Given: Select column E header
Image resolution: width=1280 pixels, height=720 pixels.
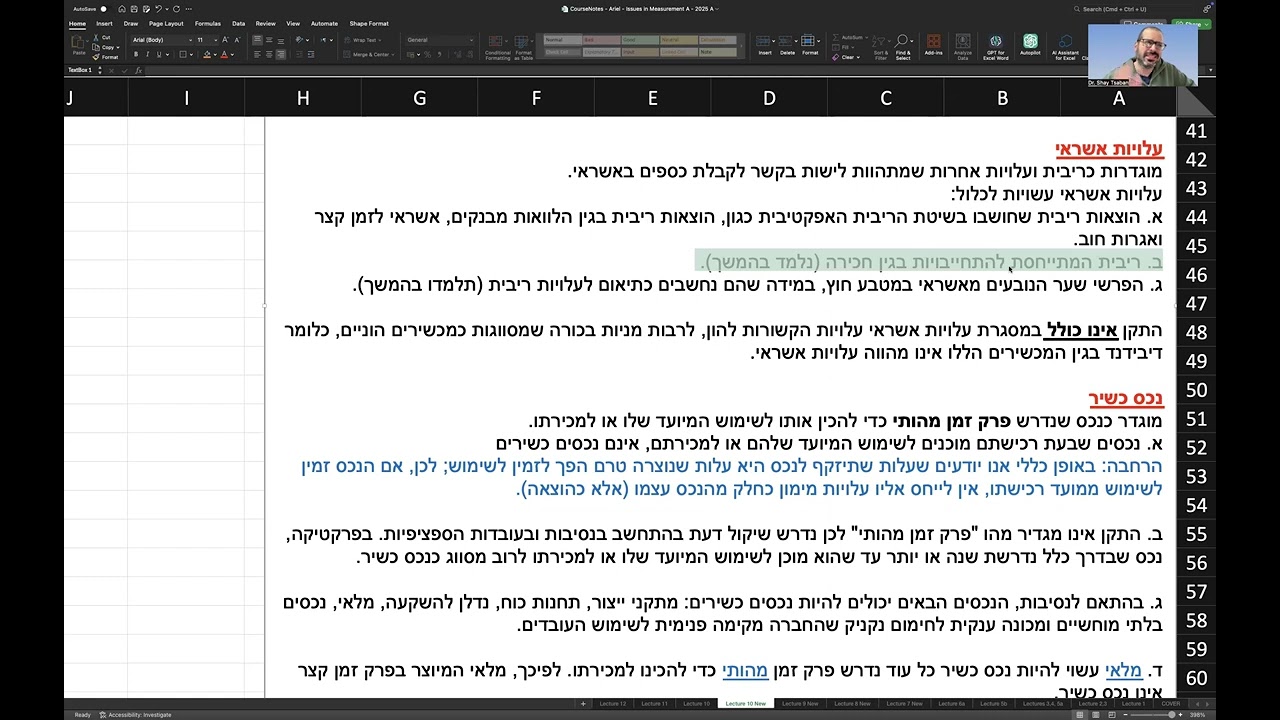Looking at the screenshot, I should click(653, 98).
